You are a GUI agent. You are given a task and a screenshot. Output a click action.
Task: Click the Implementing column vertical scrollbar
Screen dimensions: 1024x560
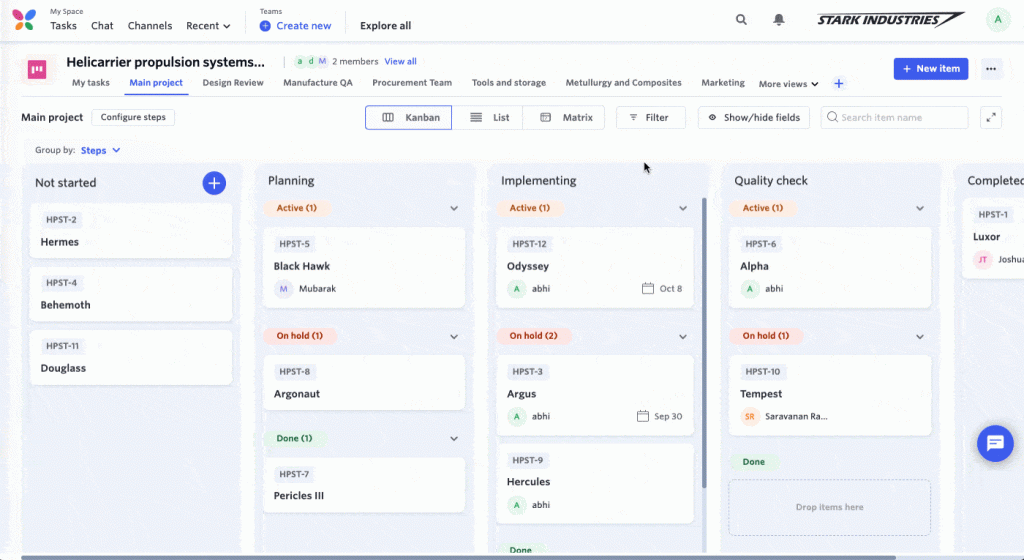point(704,343)
